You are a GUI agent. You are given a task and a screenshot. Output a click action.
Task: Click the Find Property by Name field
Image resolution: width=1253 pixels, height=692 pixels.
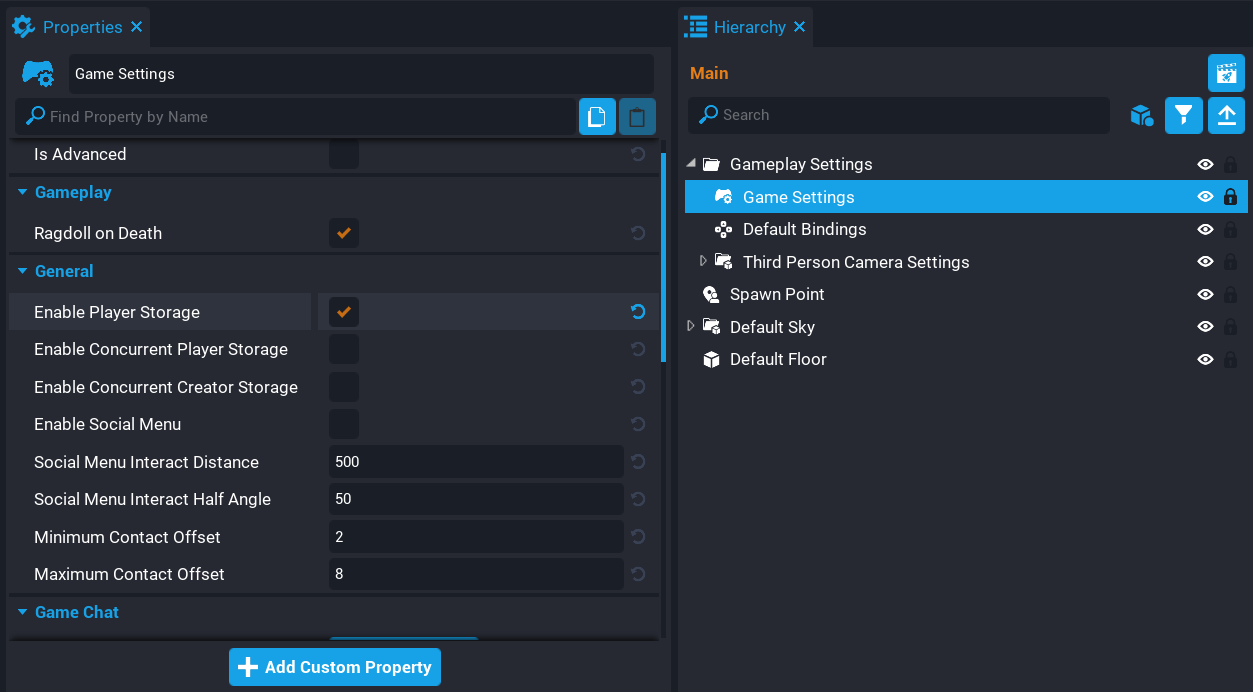300,117
